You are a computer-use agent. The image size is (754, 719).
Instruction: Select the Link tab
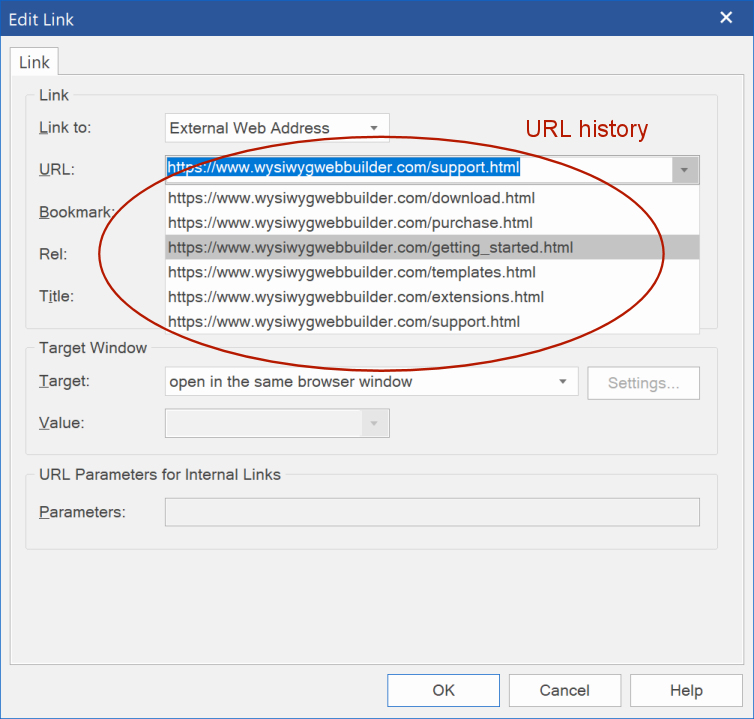(34, 62)
